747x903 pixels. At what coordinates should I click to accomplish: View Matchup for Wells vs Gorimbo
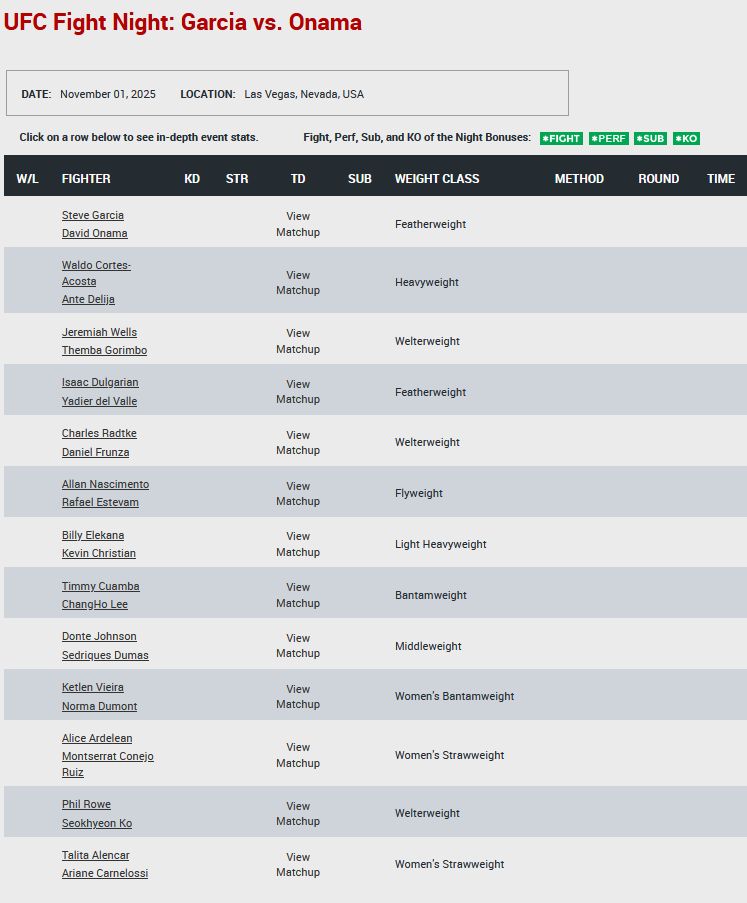point(298,341)
